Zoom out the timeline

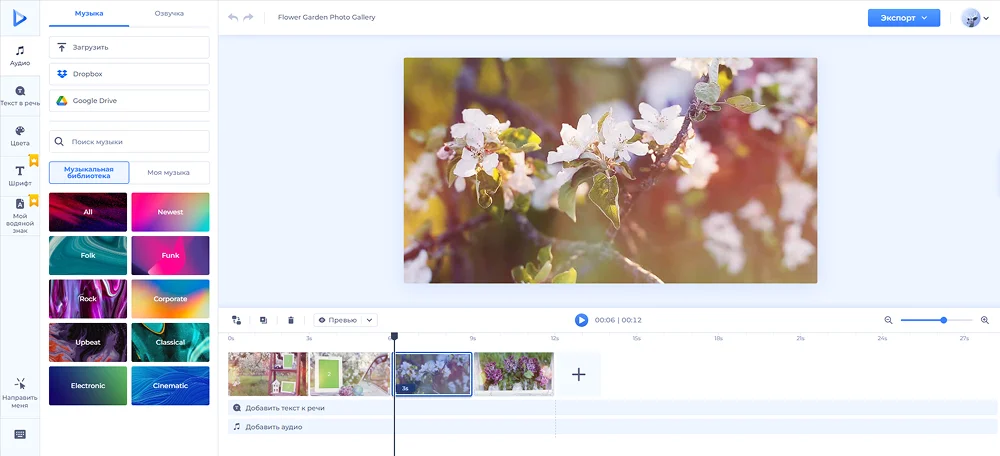(888, 320)
